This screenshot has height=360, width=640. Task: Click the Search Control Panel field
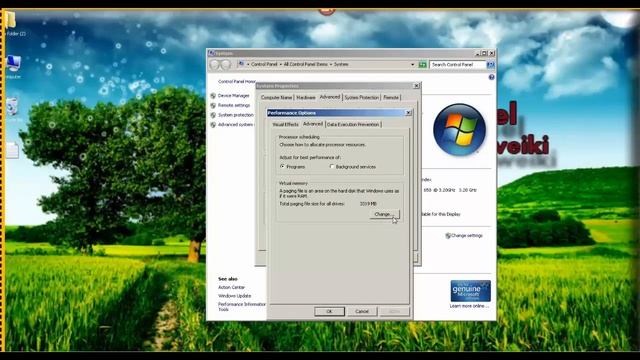click(x=457, y=64)
